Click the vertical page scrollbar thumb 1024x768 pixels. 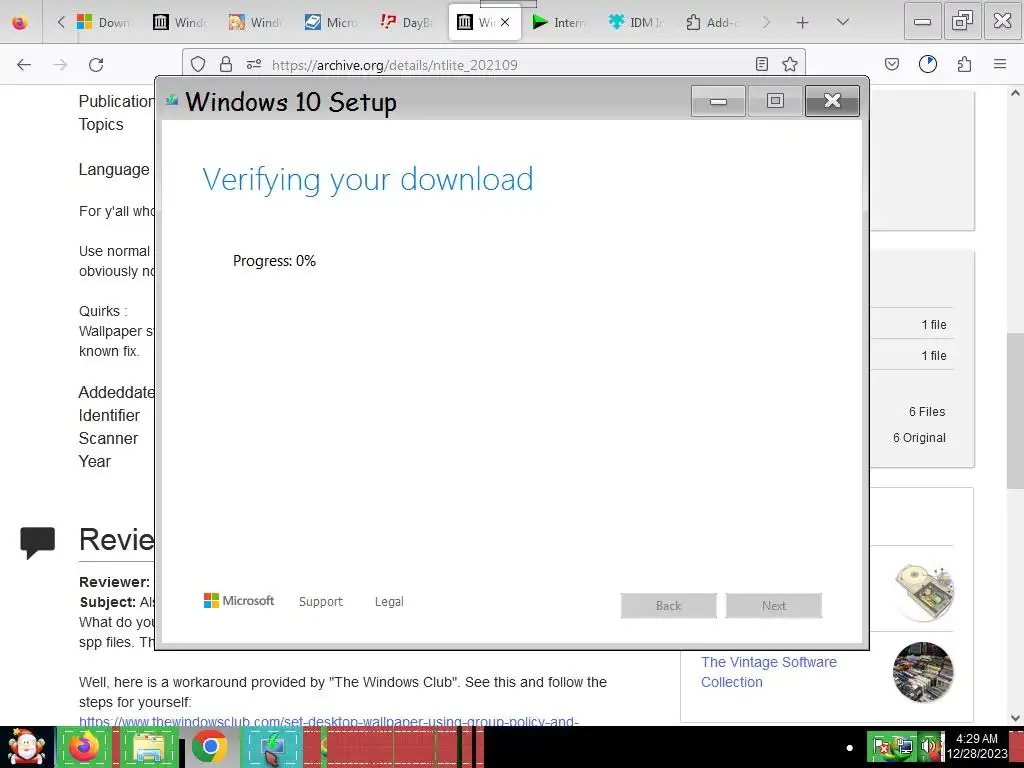tap(1016, 410)
